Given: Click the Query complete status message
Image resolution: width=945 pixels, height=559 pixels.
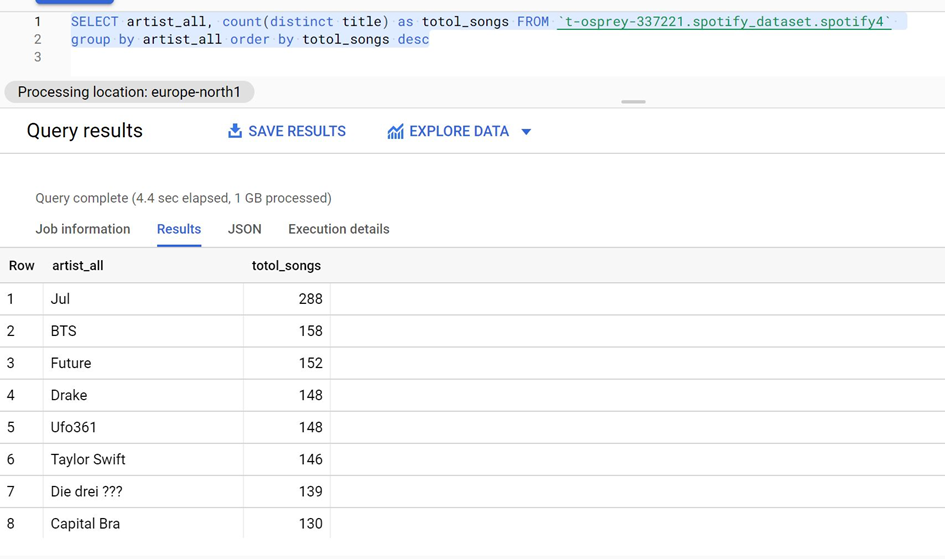Looking at the screenshot, I should tap(183, 198).
